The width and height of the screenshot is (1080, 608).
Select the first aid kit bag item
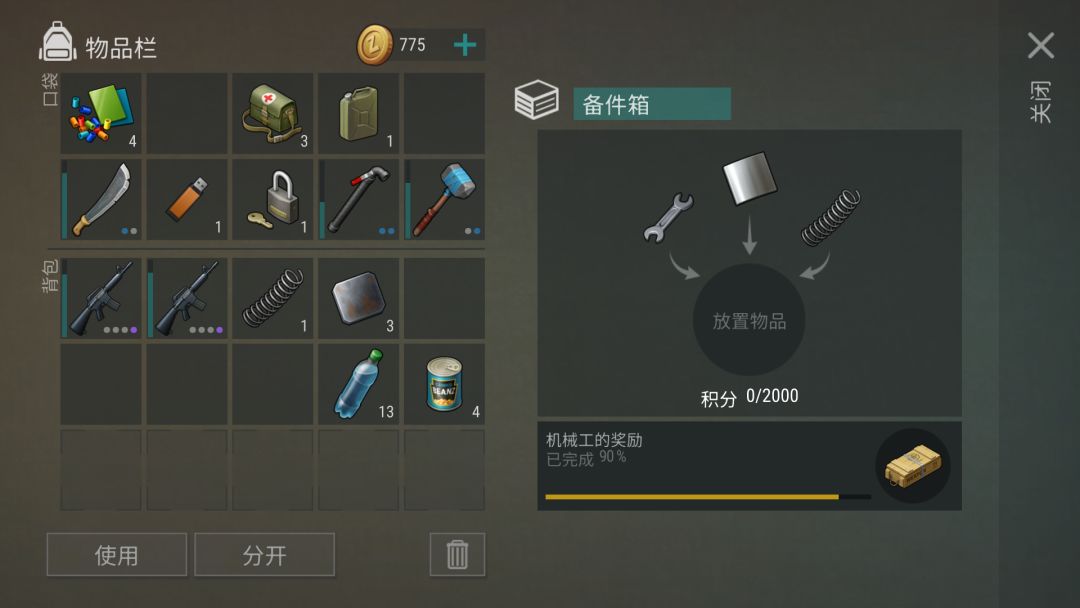(273, 114)
